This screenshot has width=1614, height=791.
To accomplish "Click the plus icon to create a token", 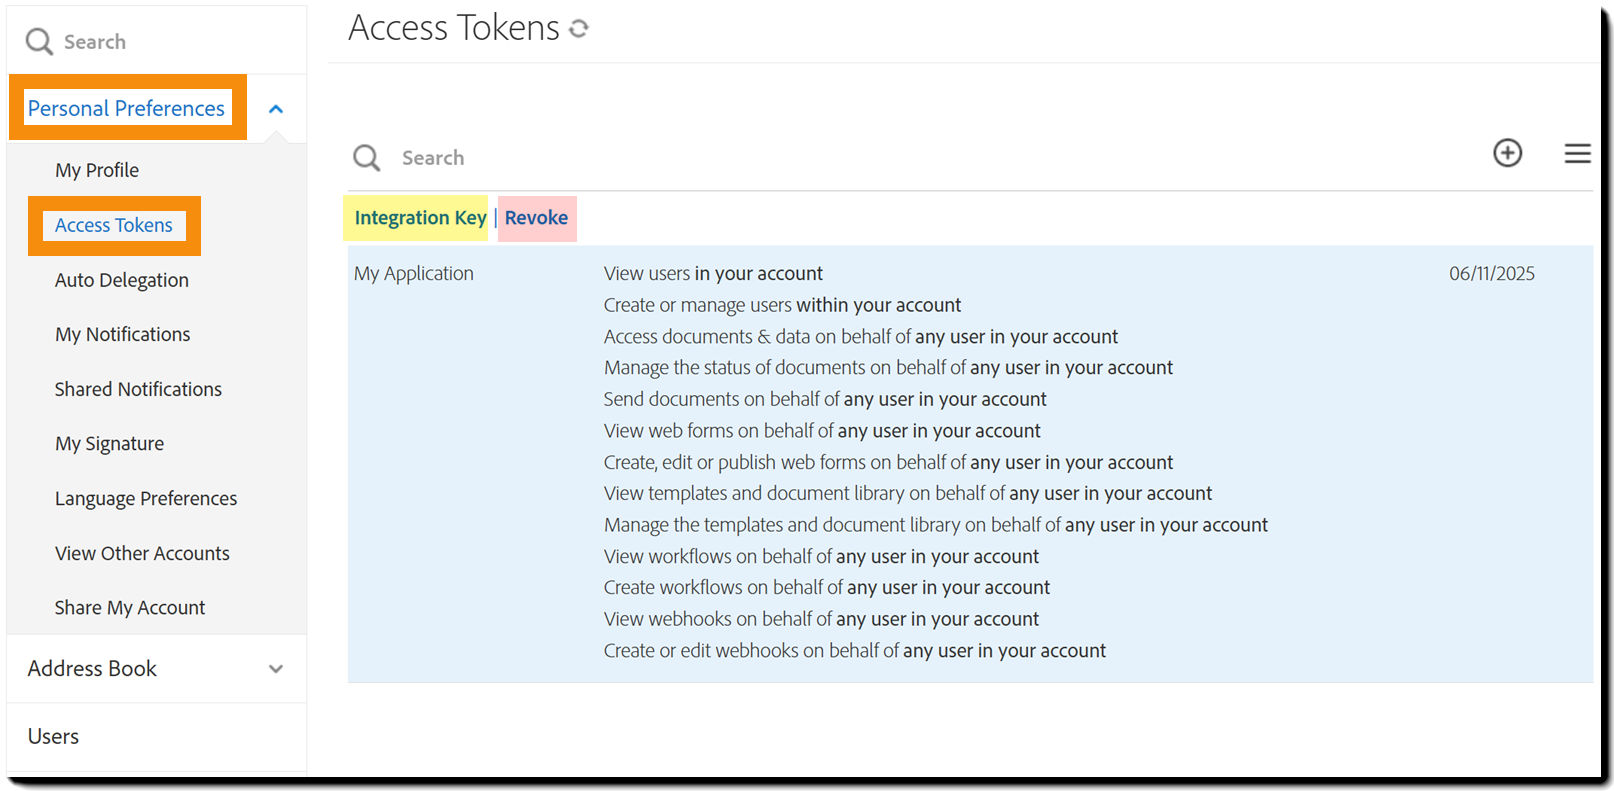I will [x=1507, y=153].
